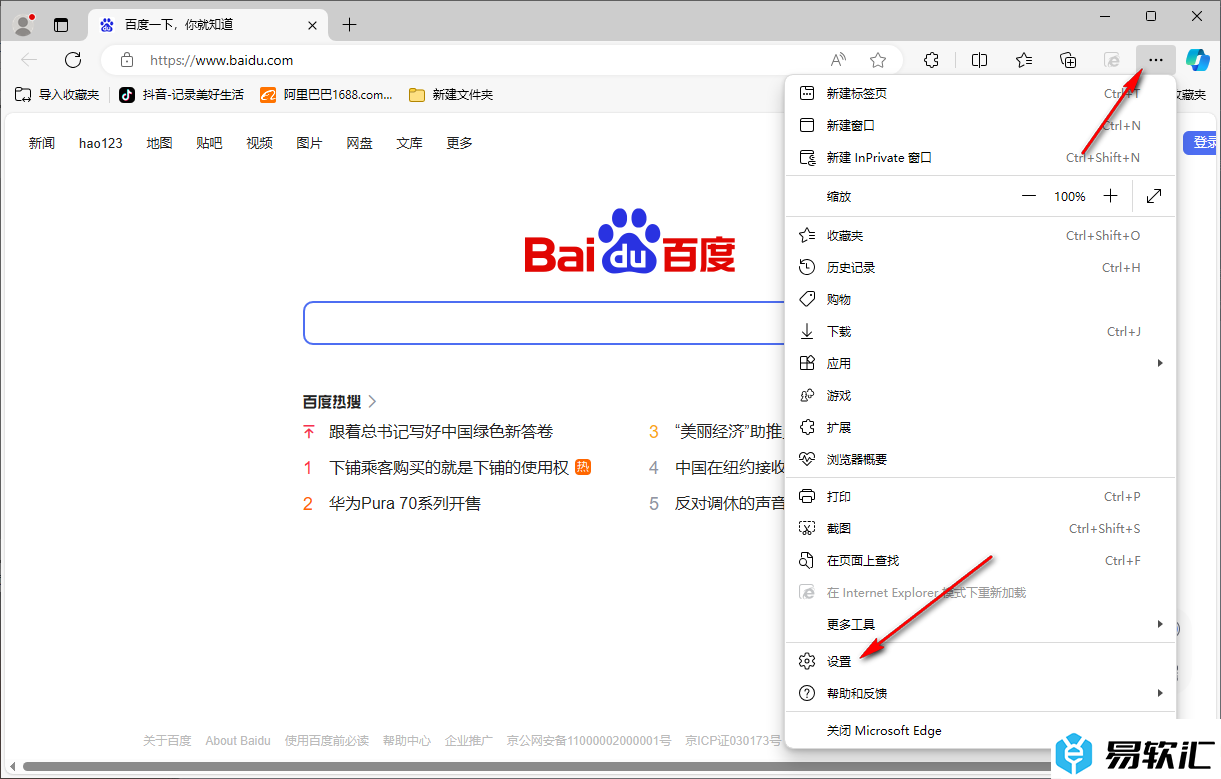Open the Collections toolbar icon
Viewport: 1221px width, 779px height.
(1068, 60)
